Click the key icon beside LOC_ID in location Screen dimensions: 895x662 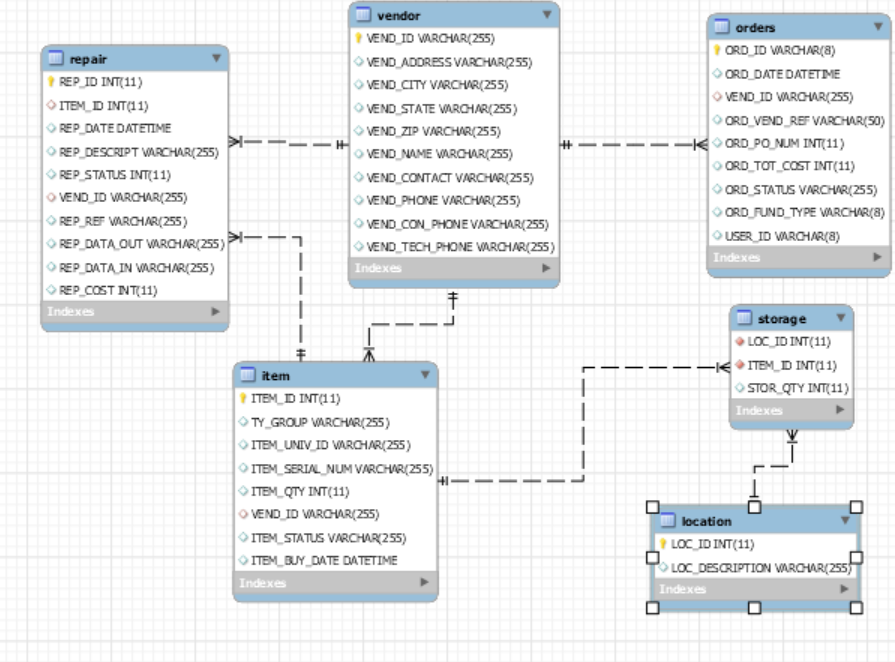663,541
